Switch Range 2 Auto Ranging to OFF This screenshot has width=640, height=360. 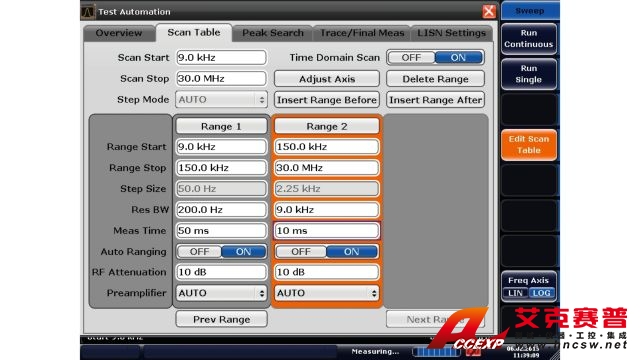(301, 252)
